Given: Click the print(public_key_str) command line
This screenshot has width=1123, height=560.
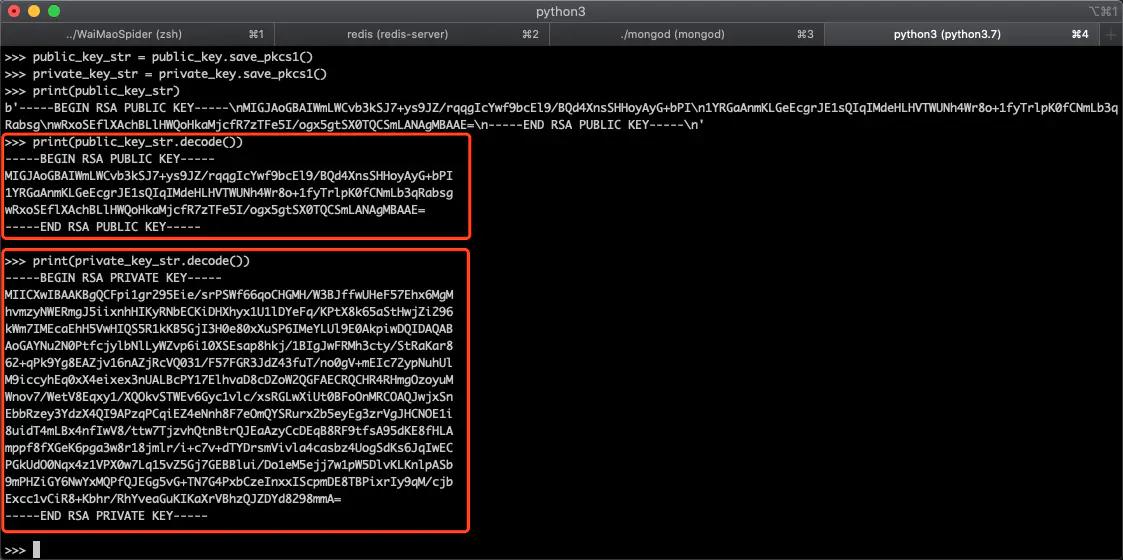Looking at the screenshot, I should tap(92, 91).
